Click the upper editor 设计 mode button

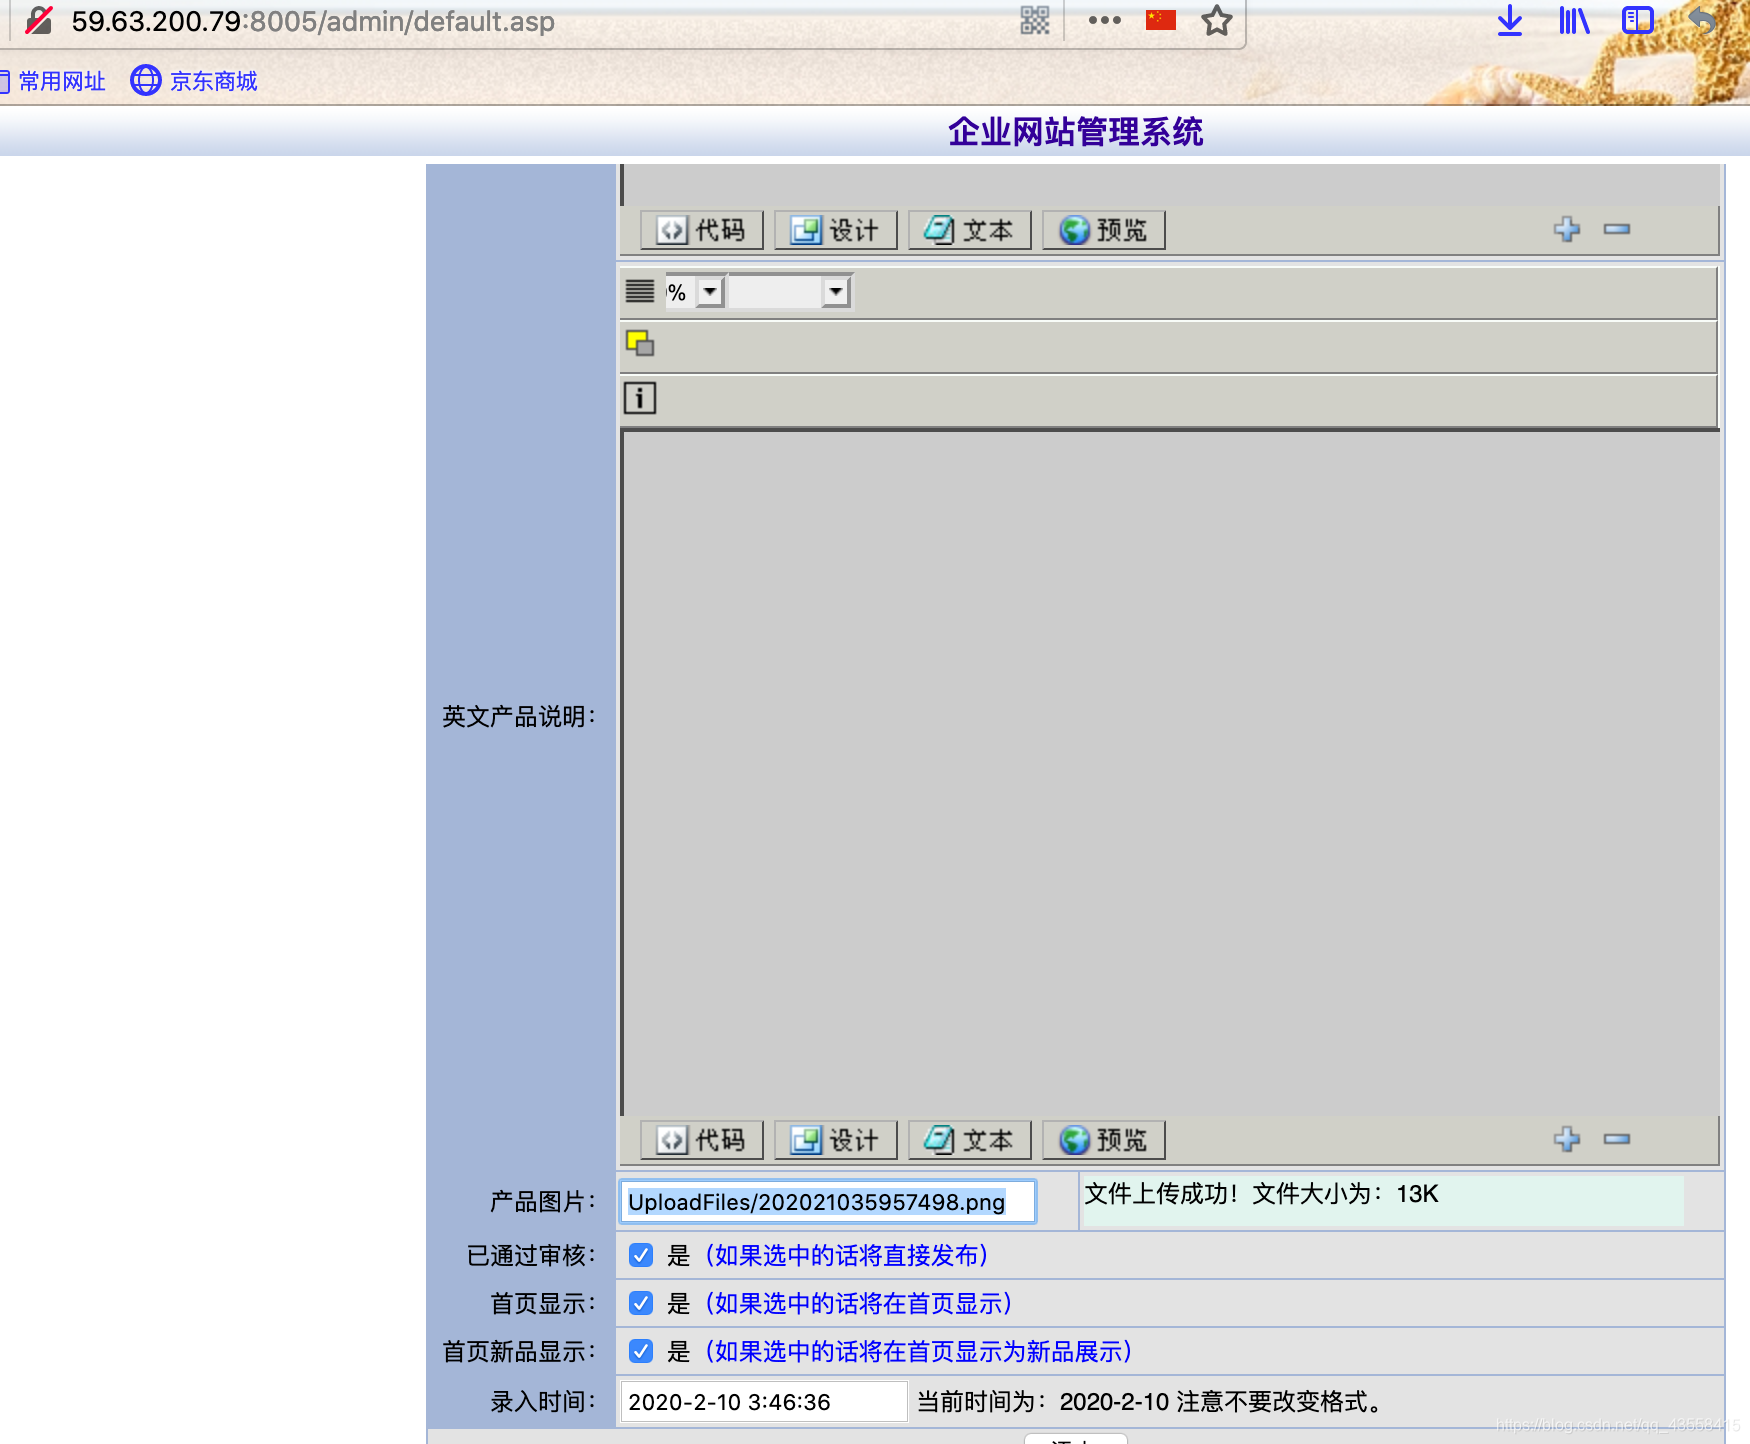[x=835, y=230]
